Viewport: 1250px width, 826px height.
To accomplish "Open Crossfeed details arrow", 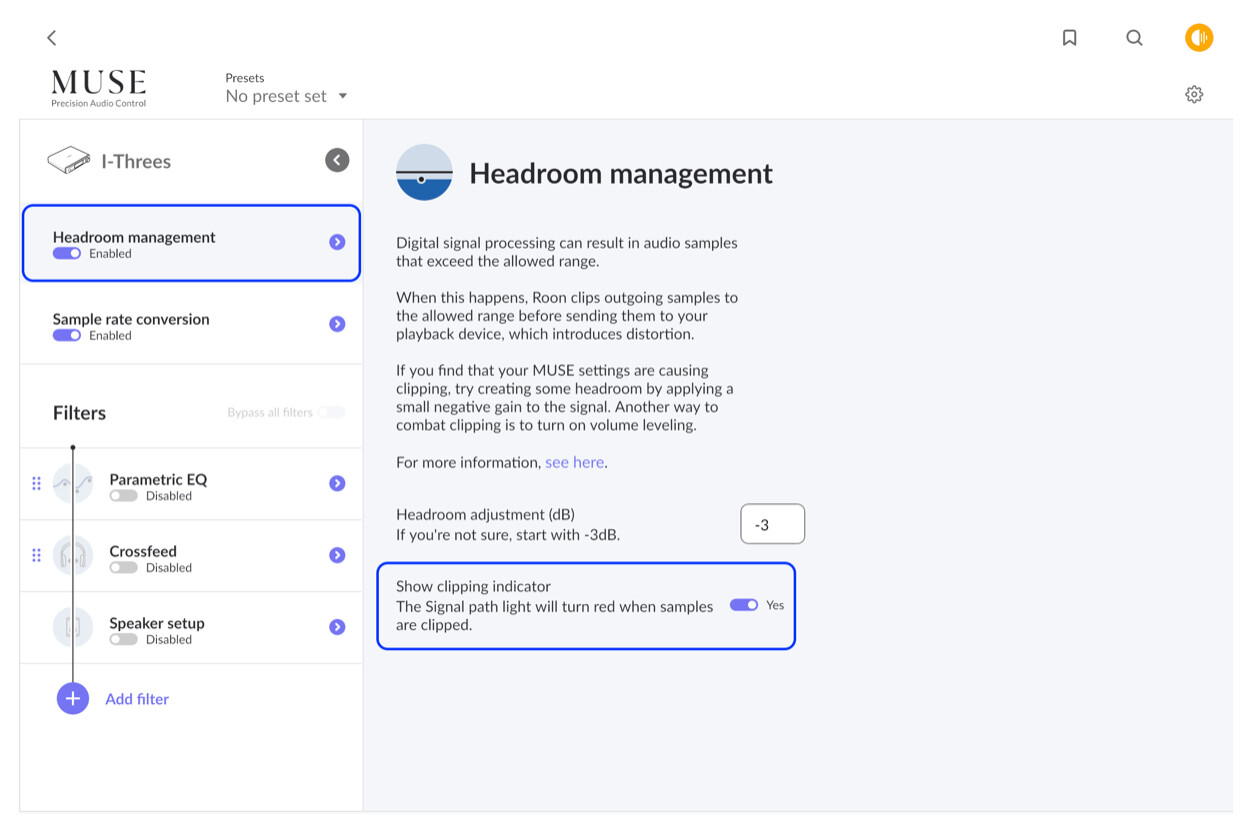I will click(337, 555).
